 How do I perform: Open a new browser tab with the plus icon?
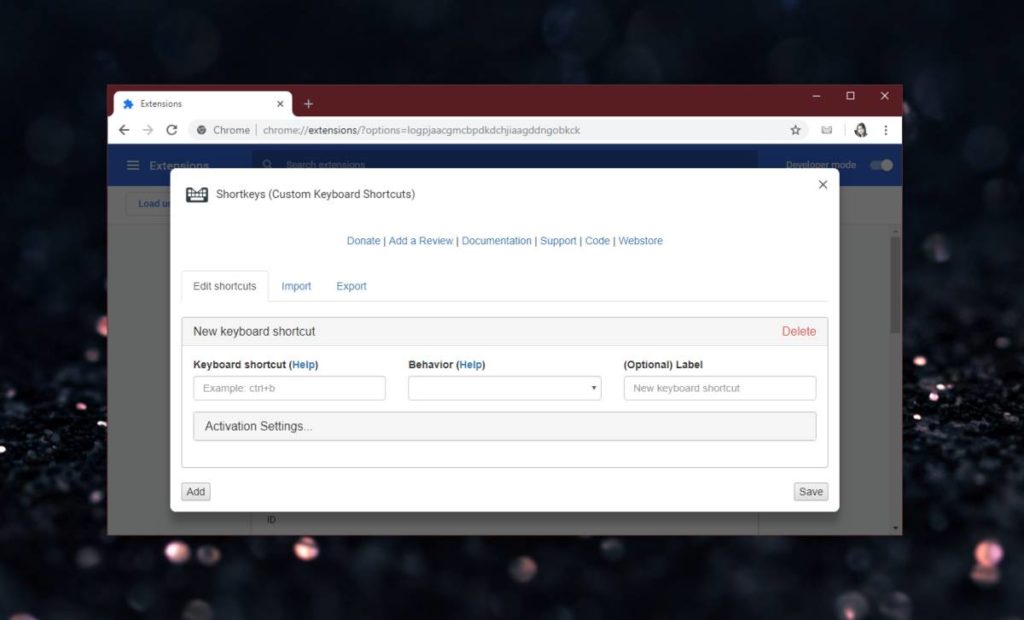coord(308,103)
